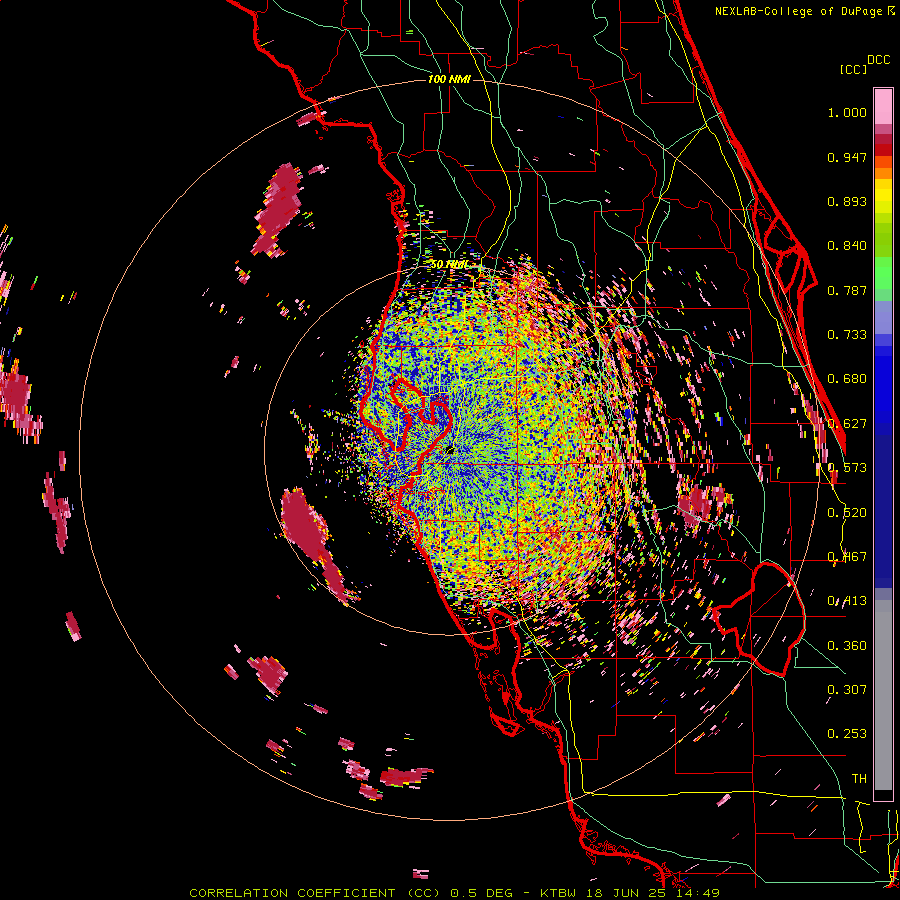Click the 0.253 scale value

click(847, 734)
